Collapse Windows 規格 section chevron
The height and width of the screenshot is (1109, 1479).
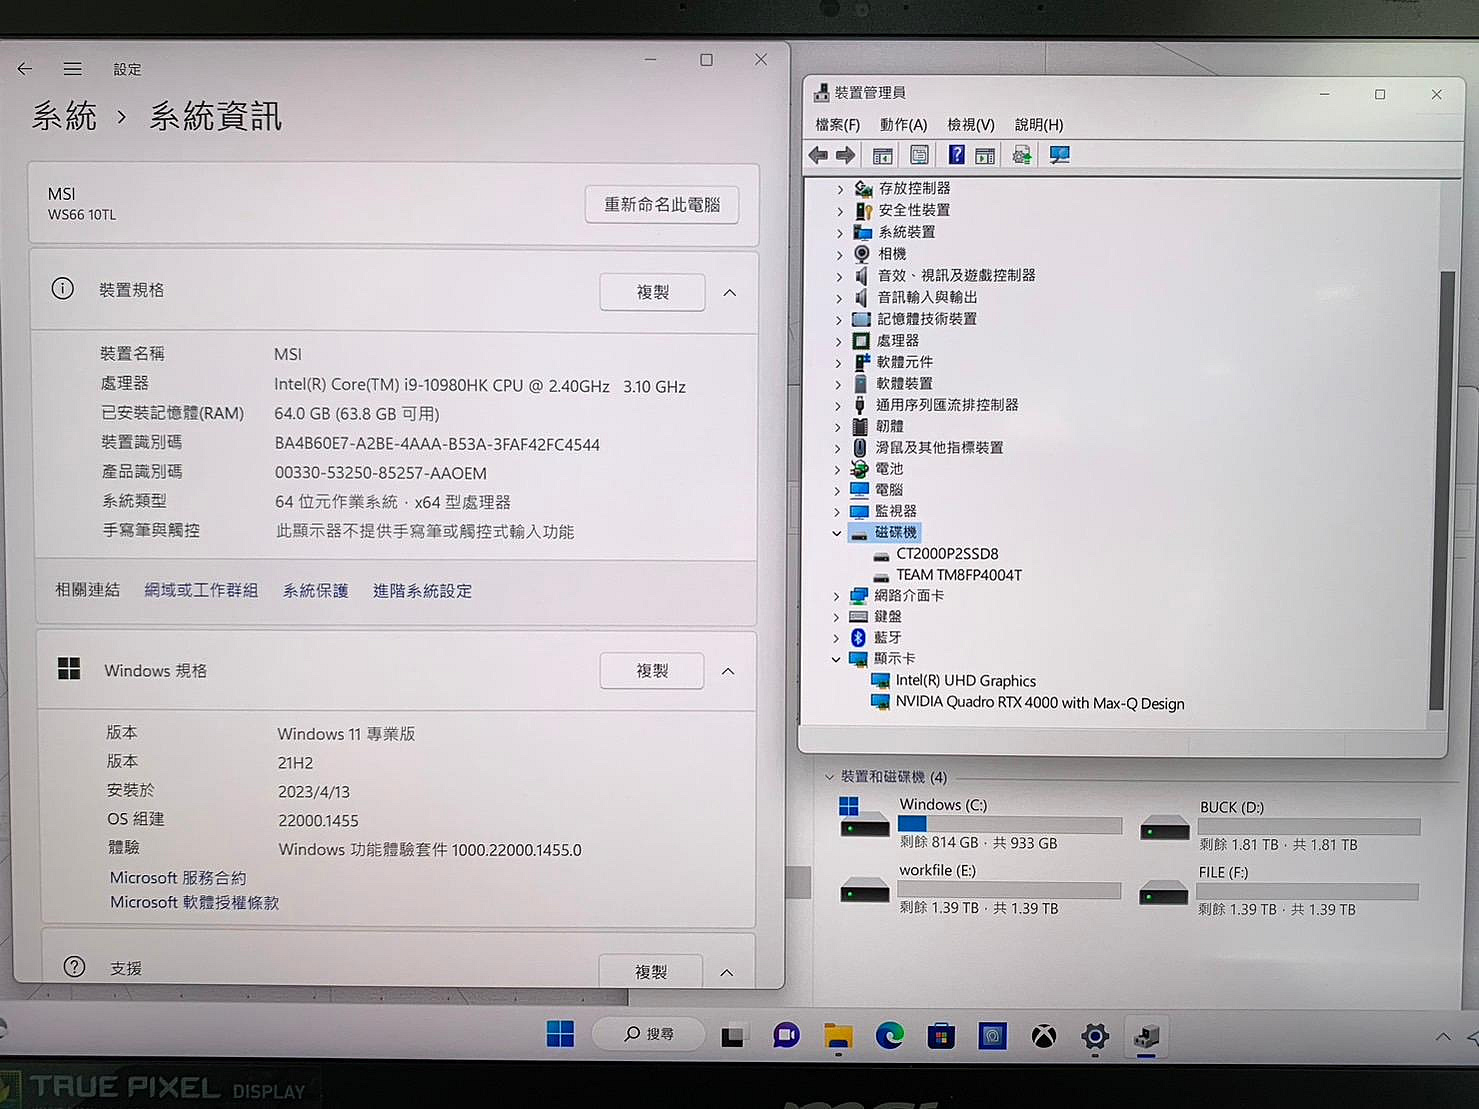click(x=728, y=671)
